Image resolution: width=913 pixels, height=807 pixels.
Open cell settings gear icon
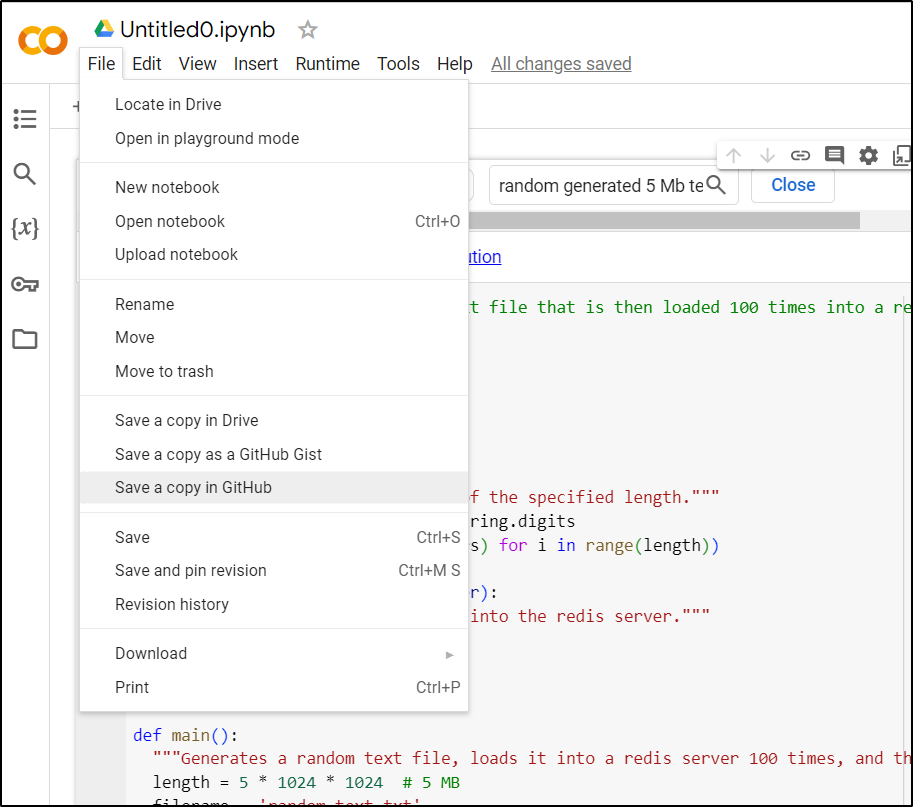pyautogui.click(x=868, y=155)
